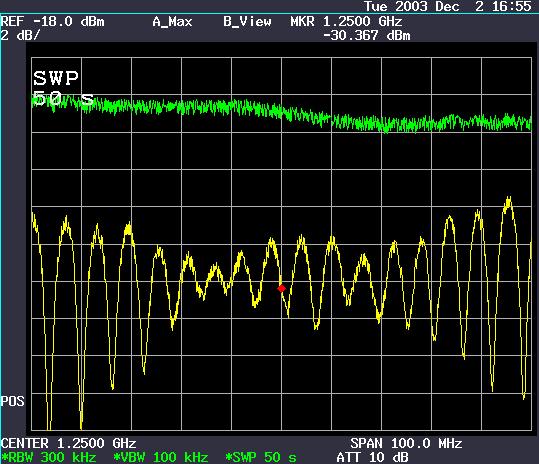Click the green max-hold trace
539x464 pixels.
(281, 112)
